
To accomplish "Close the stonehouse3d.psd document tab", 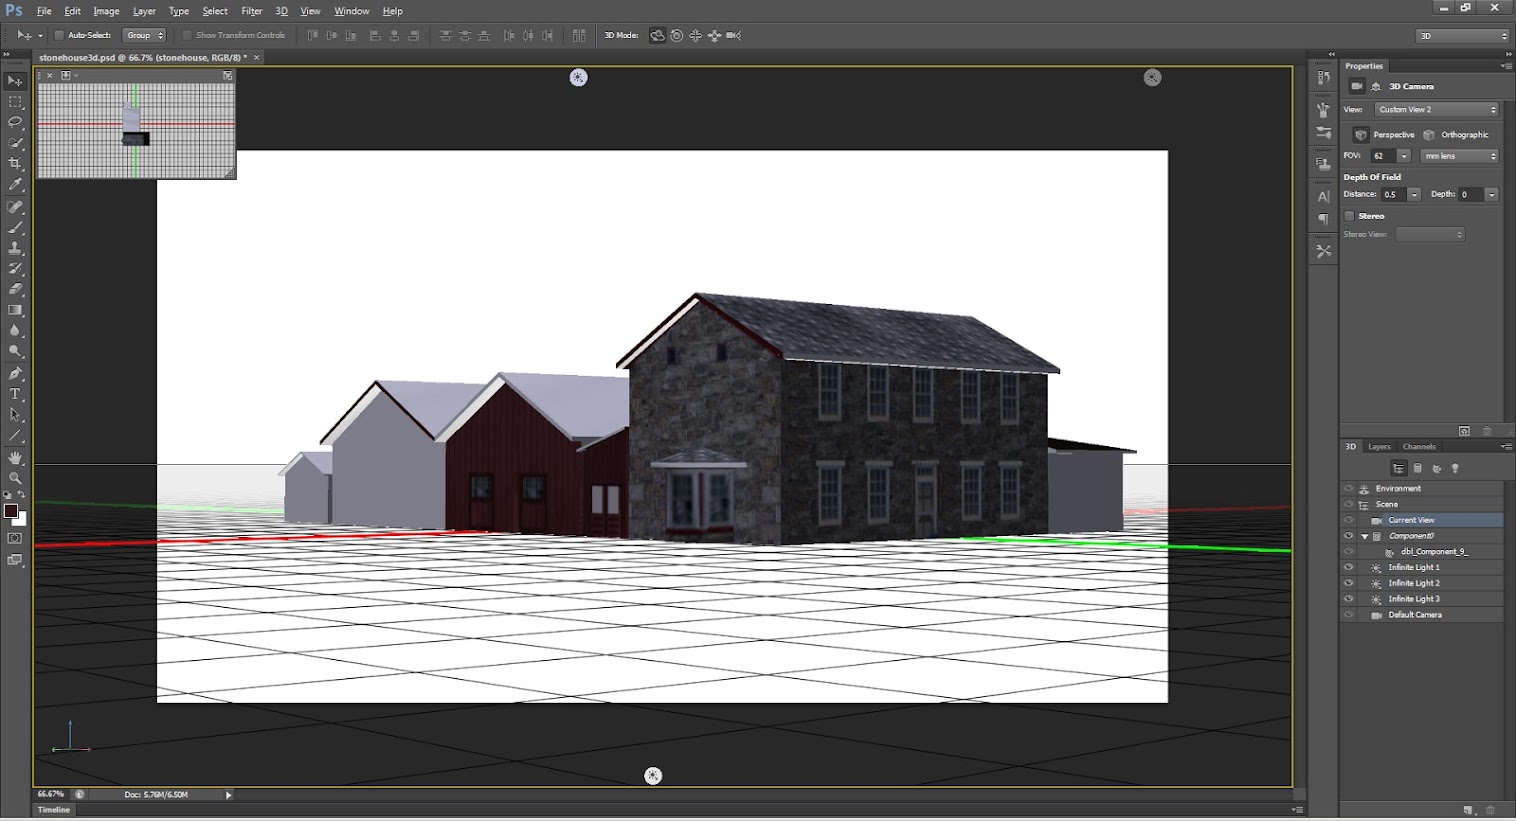I will [257, 58].
